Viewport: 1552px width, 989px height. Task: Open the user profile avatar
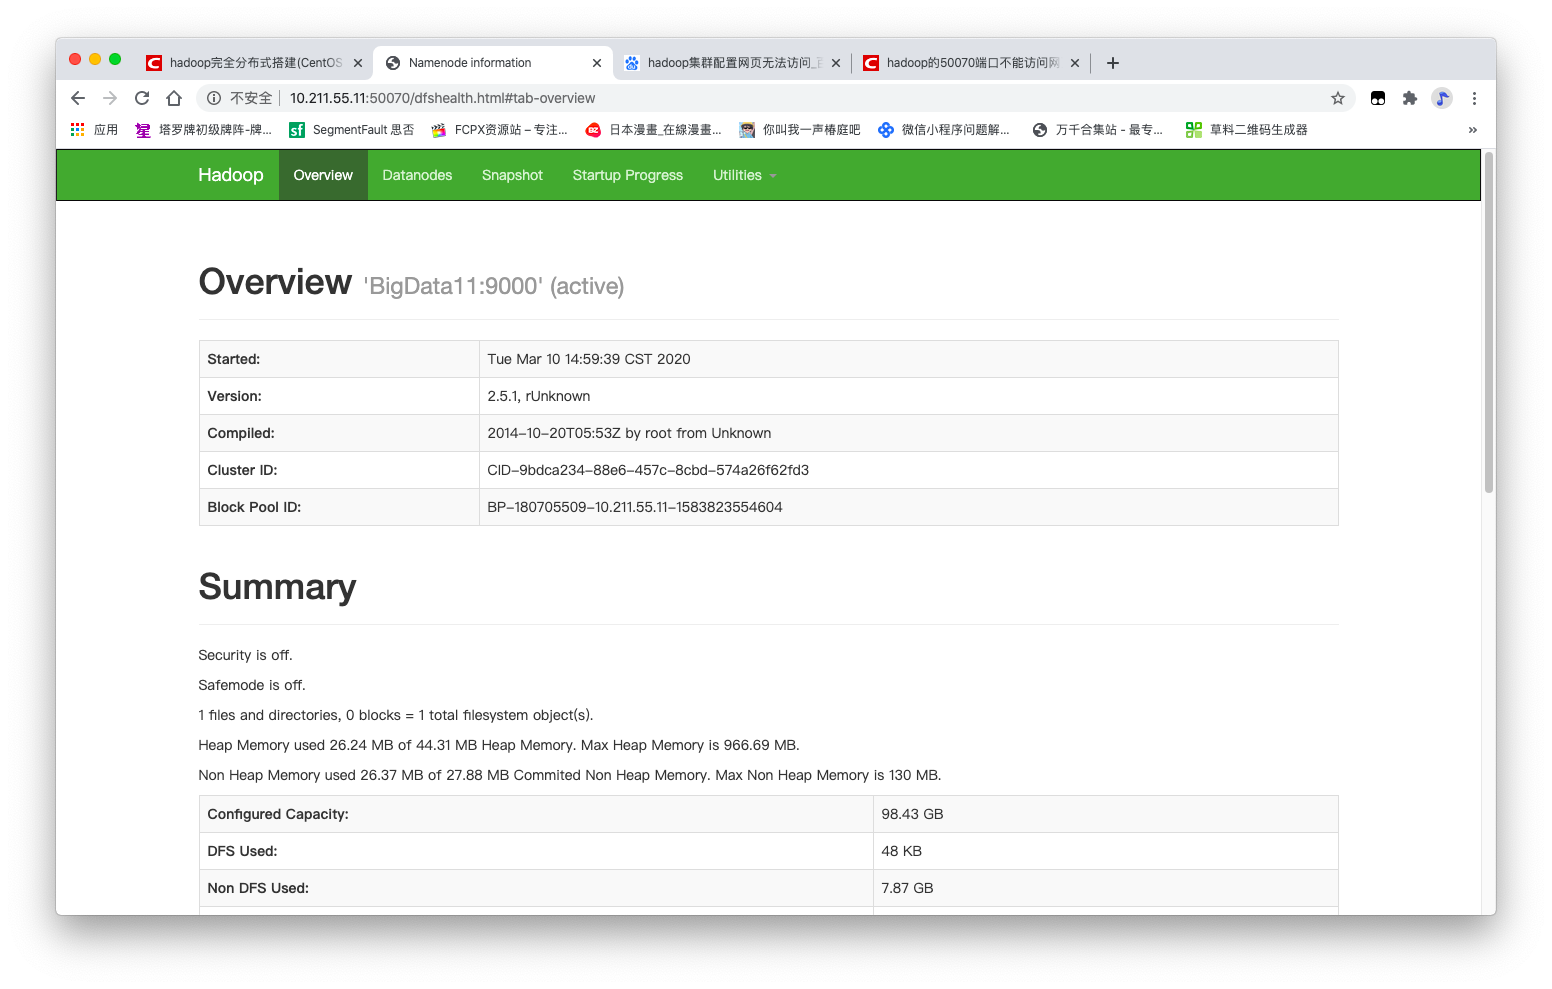pos(1442,98)
